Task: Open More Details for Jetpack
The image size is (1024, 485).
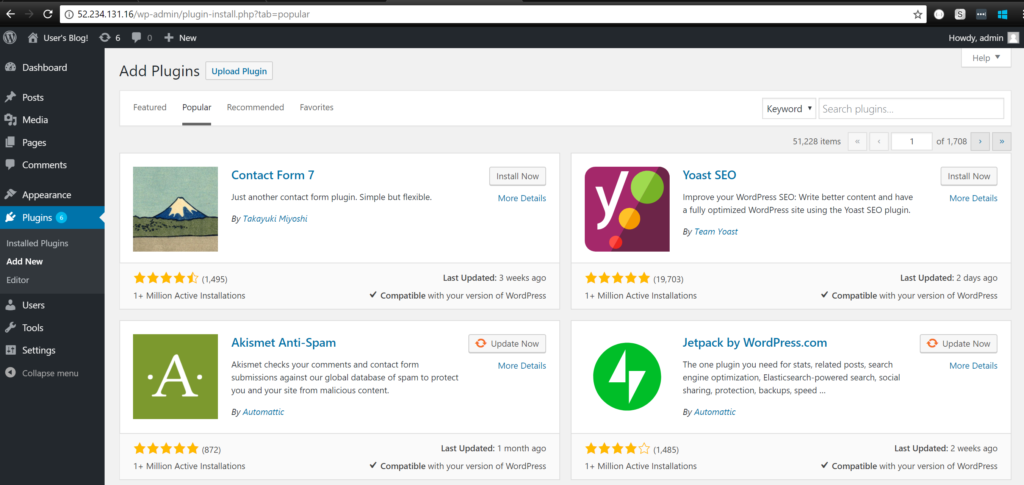Action: point(974,366)
